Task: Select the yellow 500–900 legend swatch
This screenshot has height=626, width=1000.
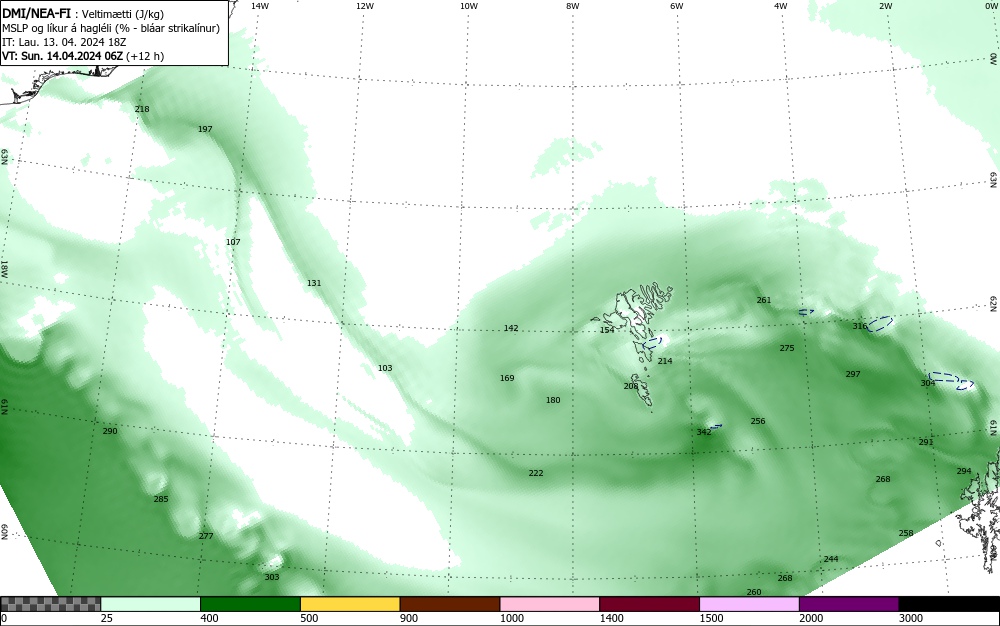Action: [350, 604]
